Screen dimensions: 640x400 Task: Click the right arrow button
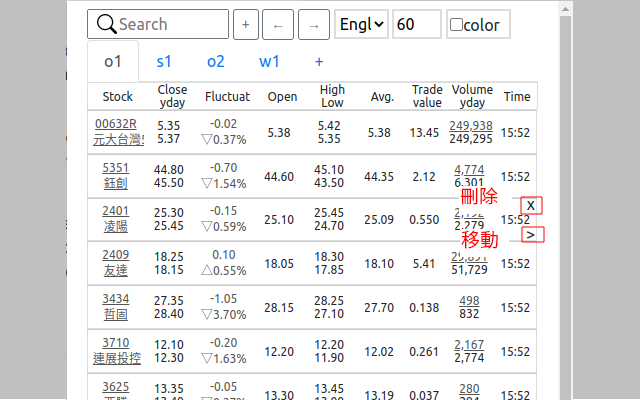(314, 24)
